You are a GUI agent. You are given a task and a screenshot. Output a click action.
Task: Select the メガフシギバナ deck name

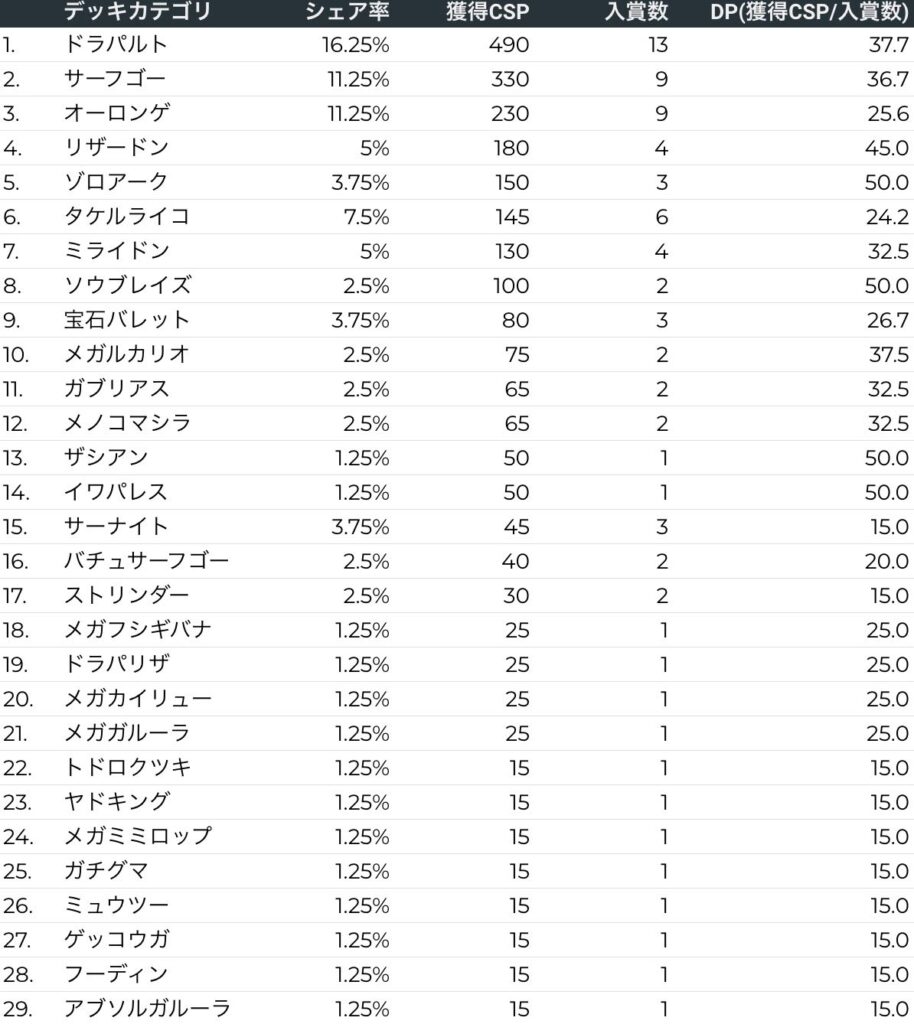(x=137, y=630)
